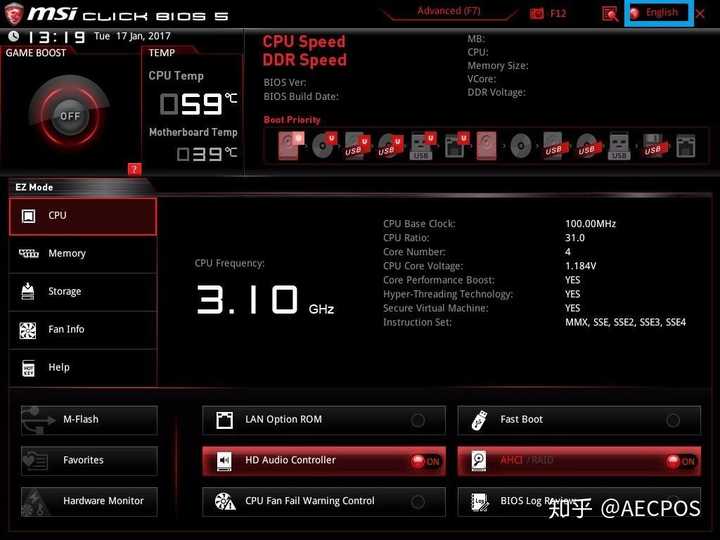Screen dimensions: 720x540
Task: Click instruction set MMX, SSE, SSE2 value
Action: coord(625,322)
